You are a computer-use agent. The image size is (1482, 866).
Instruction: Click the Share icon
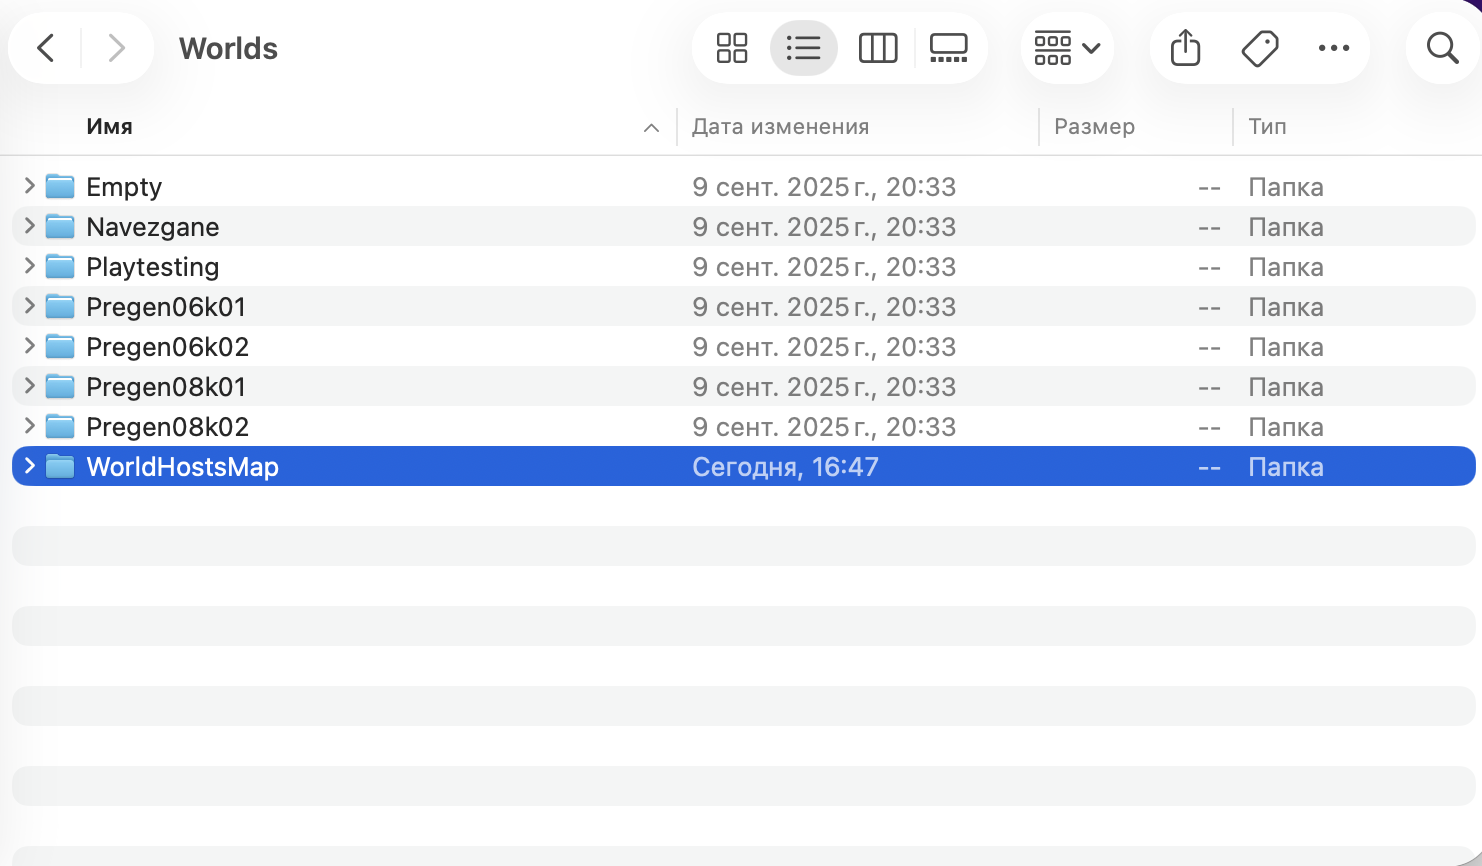click(x=1185, y=48)
